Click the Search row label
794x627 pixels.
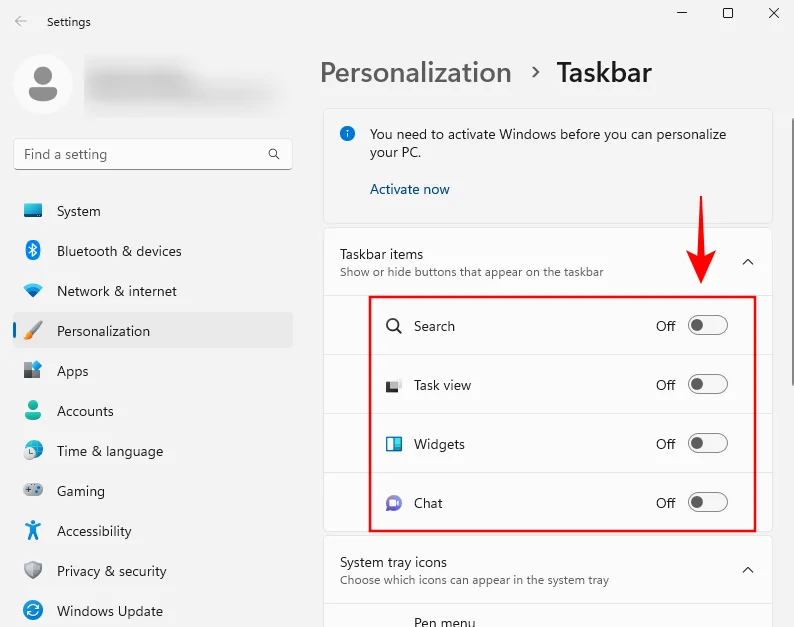click(434, 326)
